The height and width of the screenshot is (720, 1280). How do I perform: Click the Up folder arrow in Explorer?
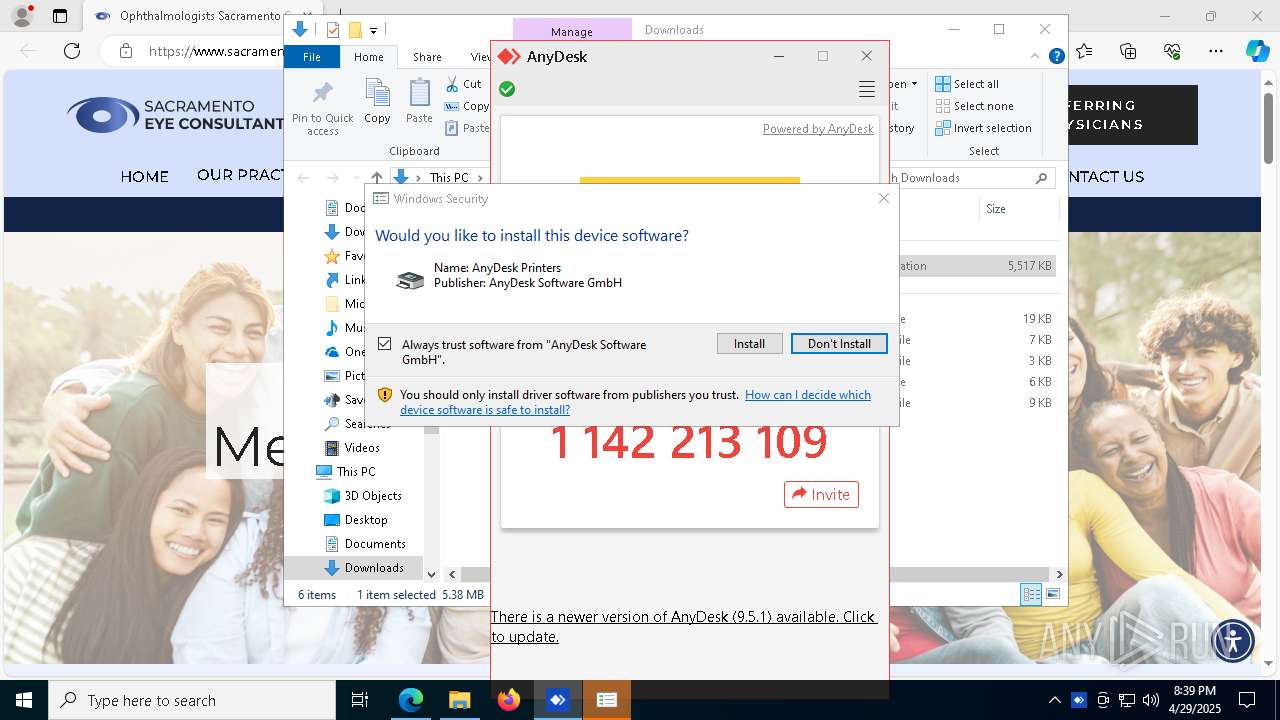377,178
